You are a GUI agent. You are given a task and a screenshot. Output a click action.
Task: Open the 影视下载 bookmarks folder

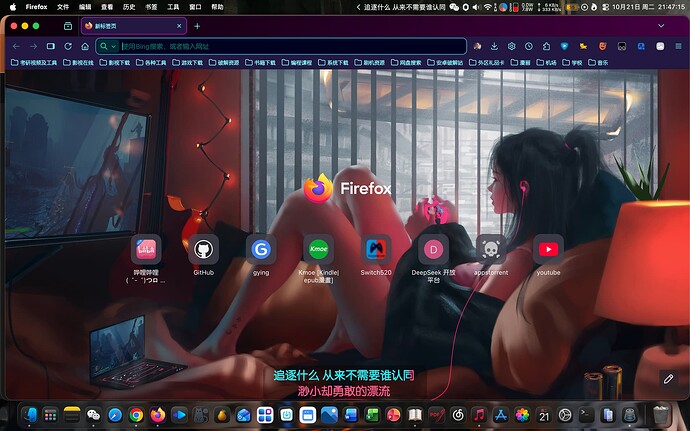pyautogui.click(x=114, y=63)
